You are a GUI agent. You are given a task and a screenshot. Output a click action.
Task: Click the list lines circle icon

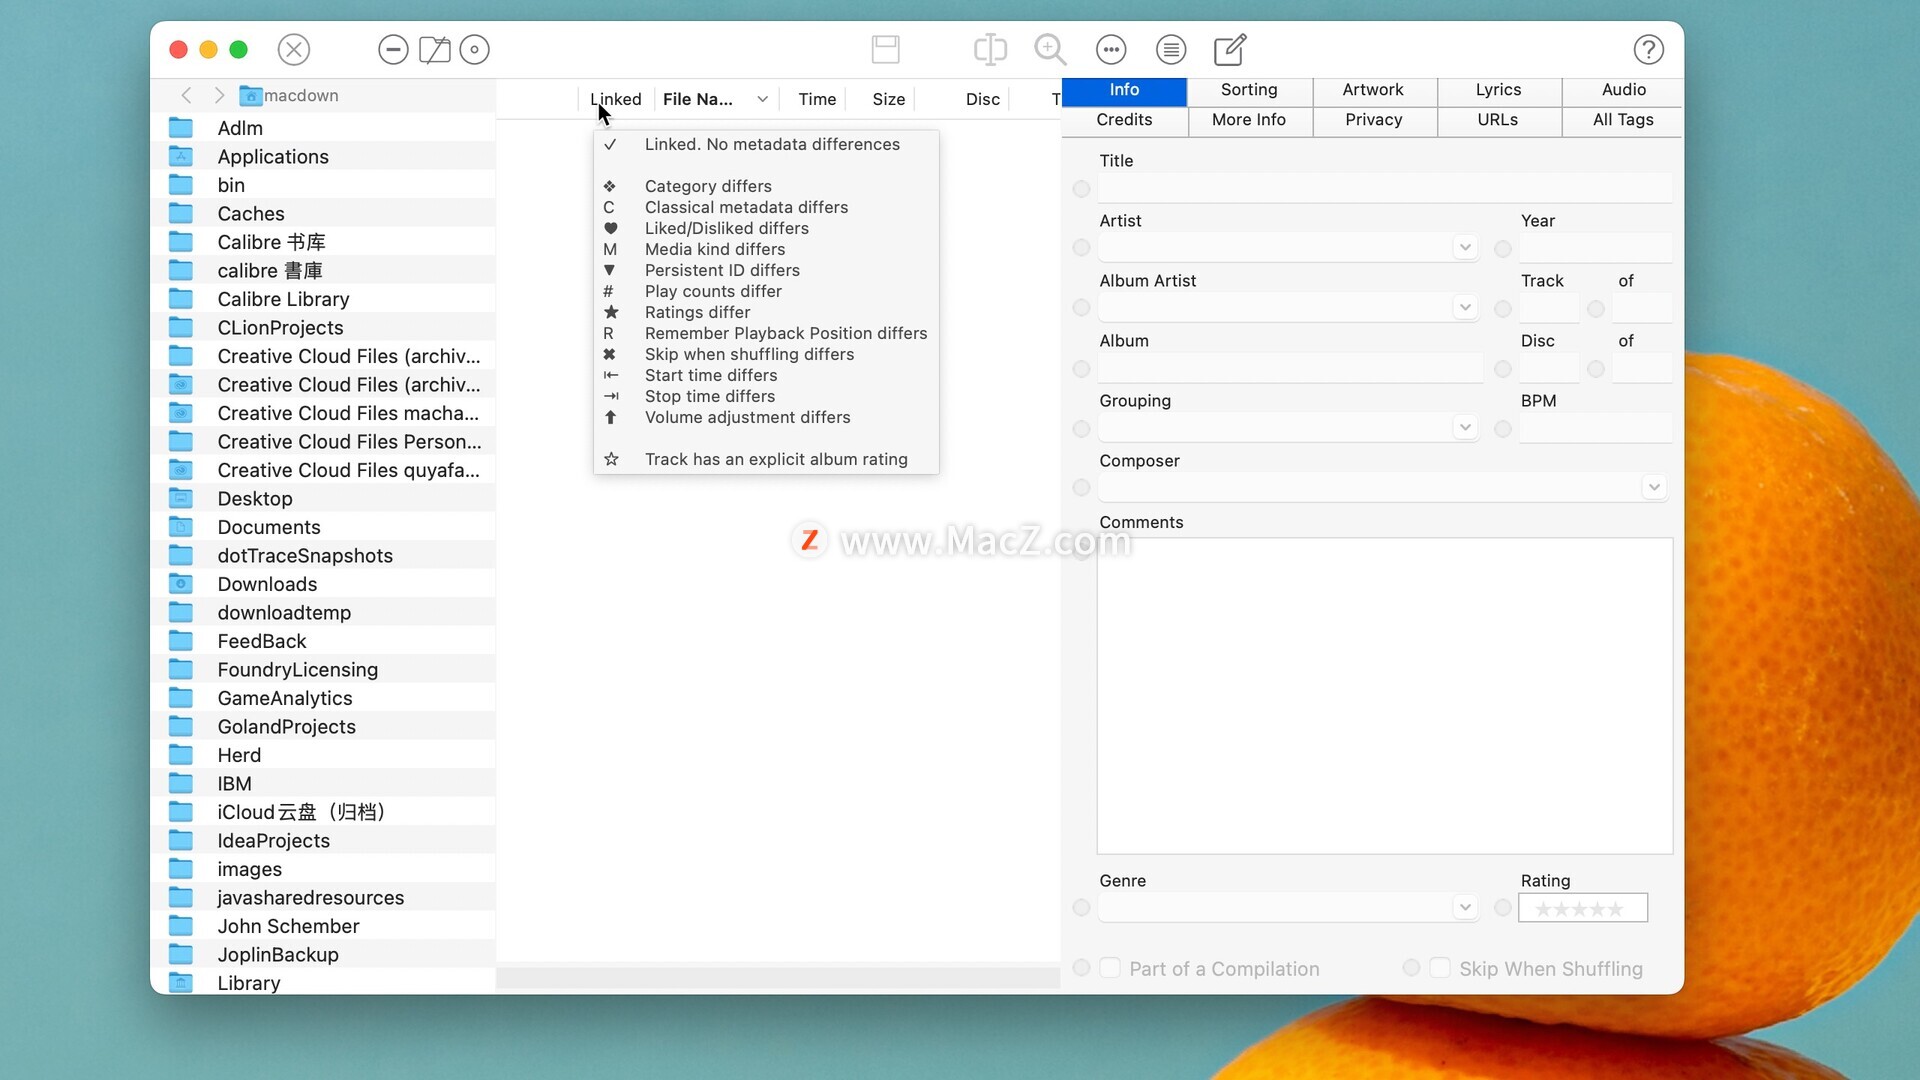pyautogui.click(x=1171, y=49)
